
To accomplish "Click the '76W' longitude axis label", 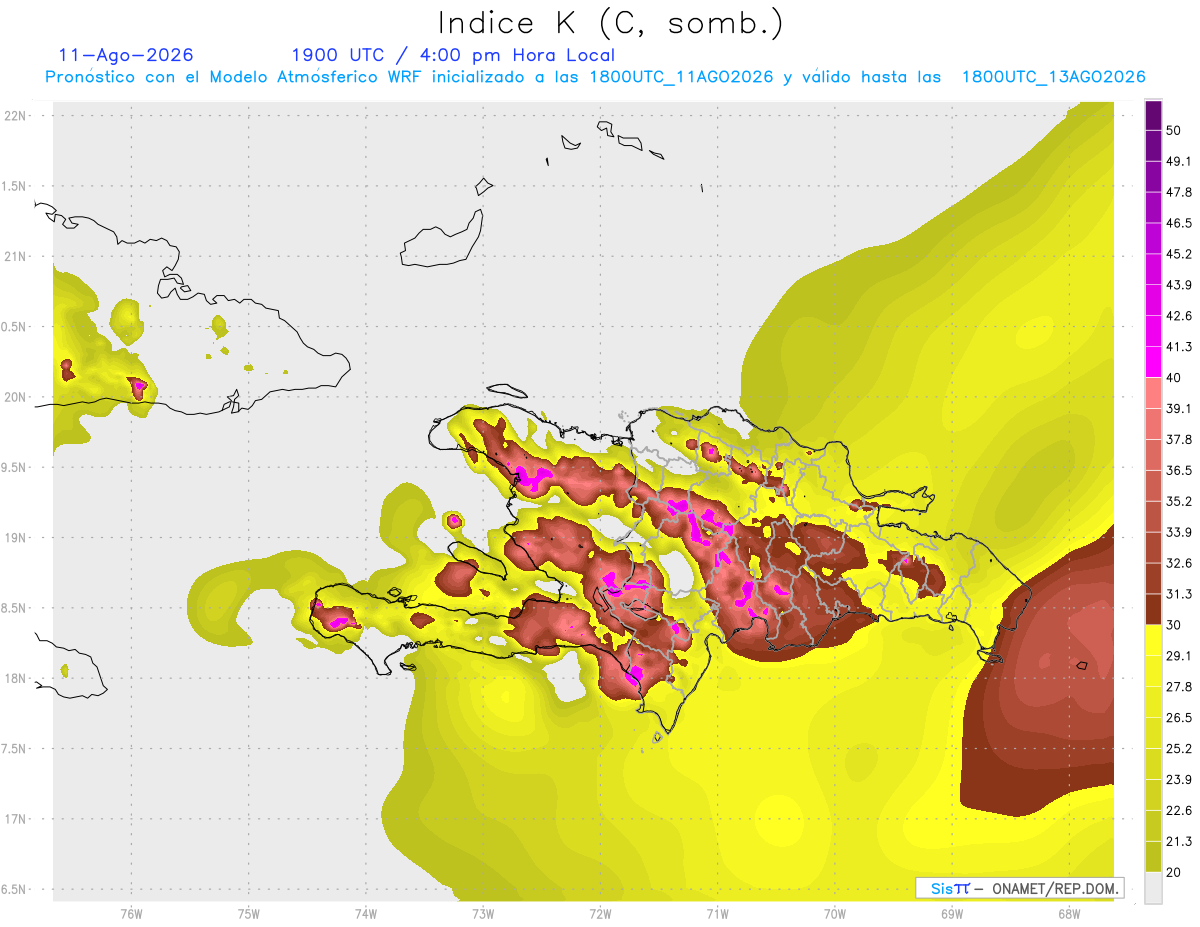I will [x=131, y=914].
